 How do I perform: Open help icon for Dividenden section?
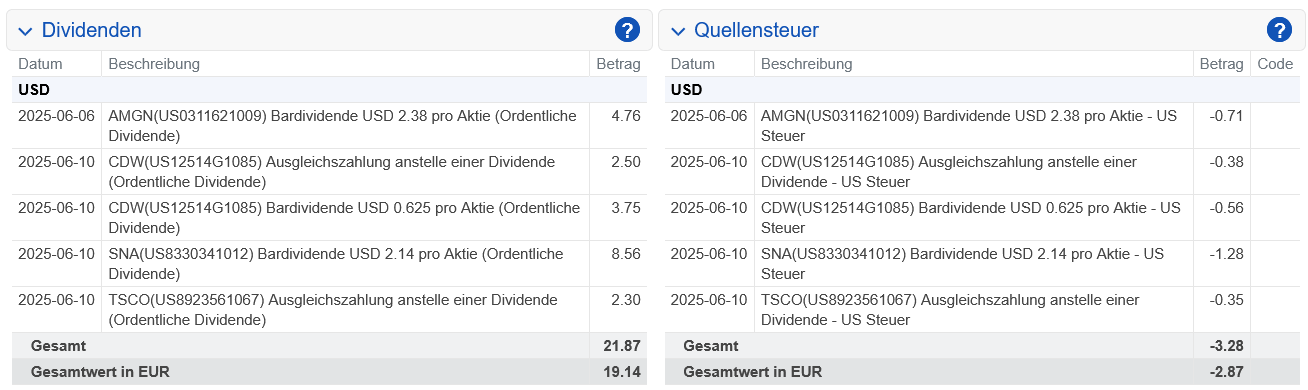tap(627, 30)
